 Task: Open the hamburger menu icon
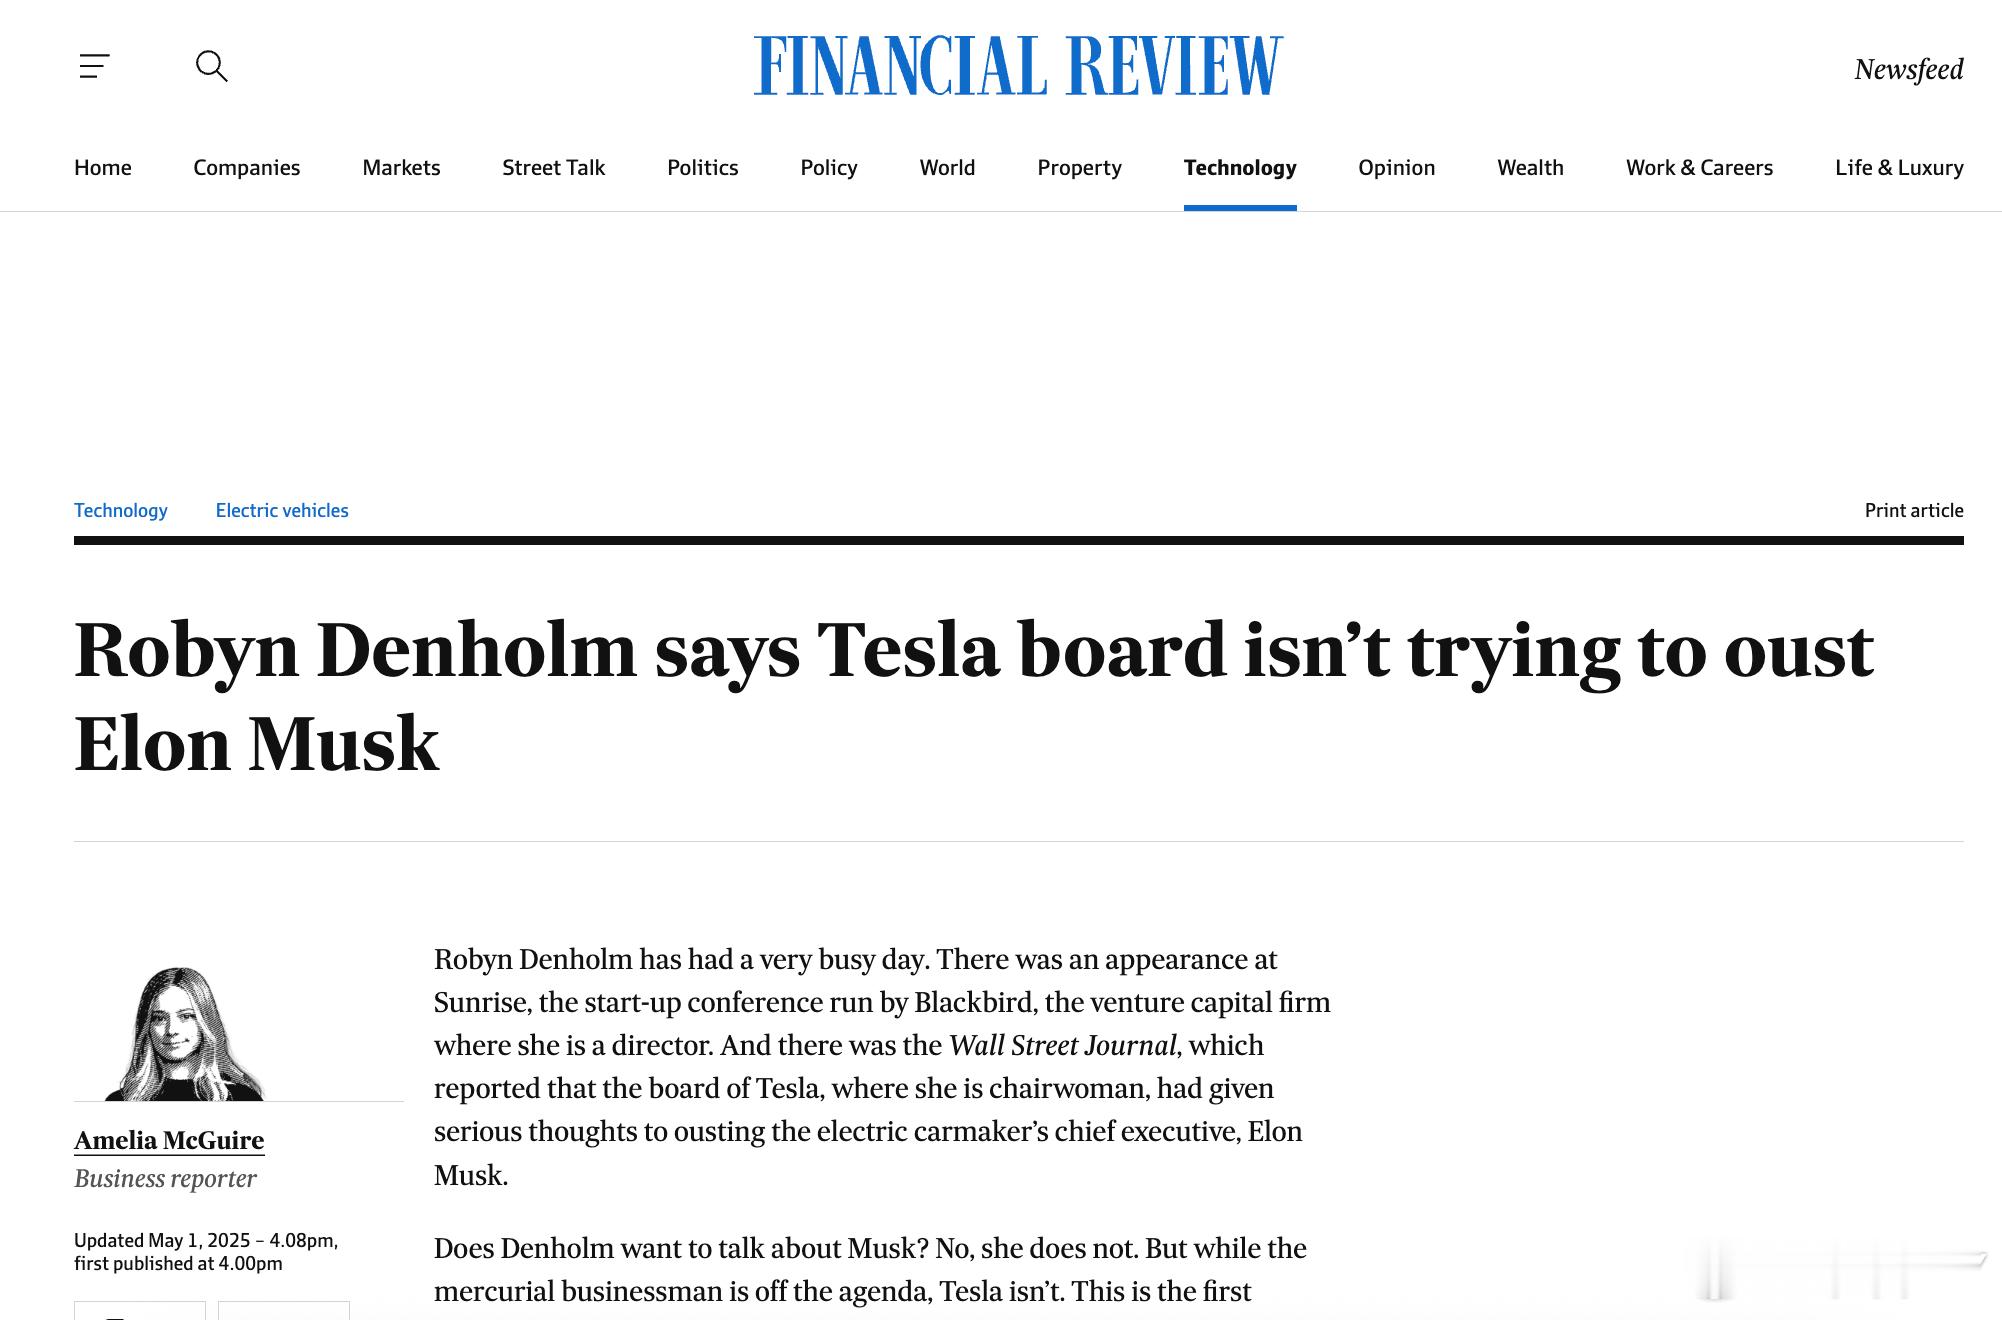[x=95, y=67]
